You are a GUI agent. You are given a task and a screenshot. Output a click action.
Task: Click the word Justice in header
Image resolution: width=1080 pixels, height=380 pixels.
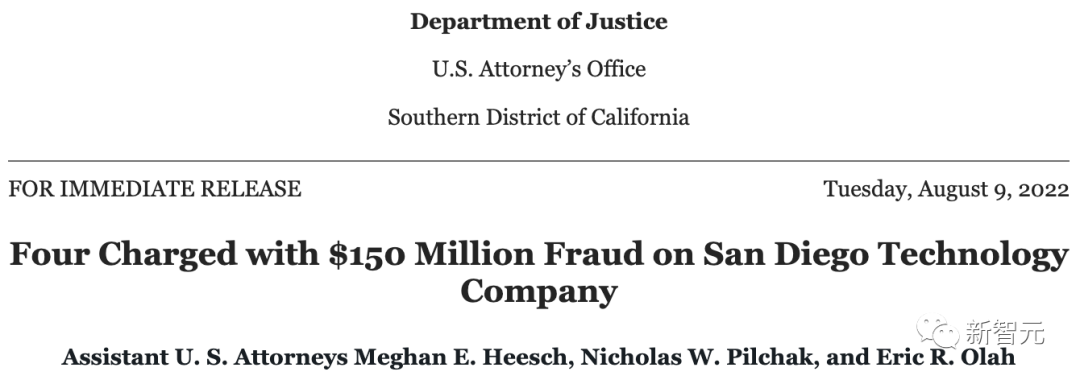point(626,21)
